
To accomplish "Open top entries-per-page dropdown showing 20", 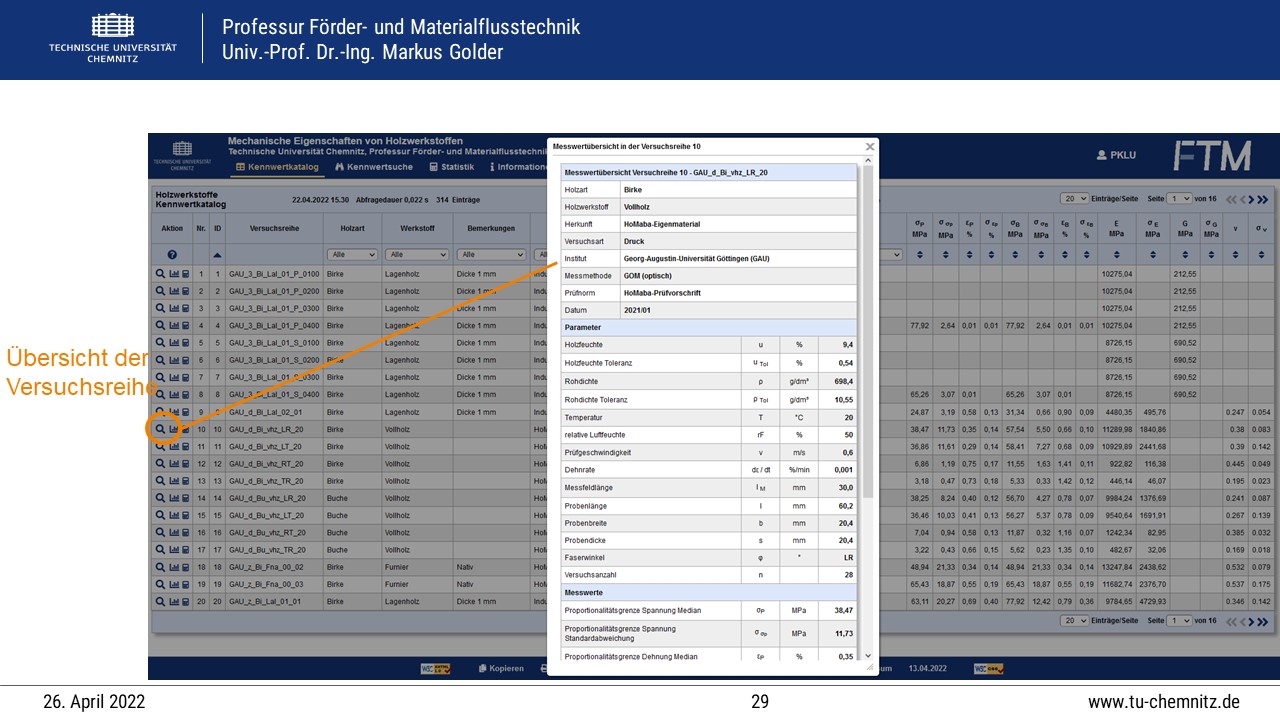I will click(x=1075, y=199).
